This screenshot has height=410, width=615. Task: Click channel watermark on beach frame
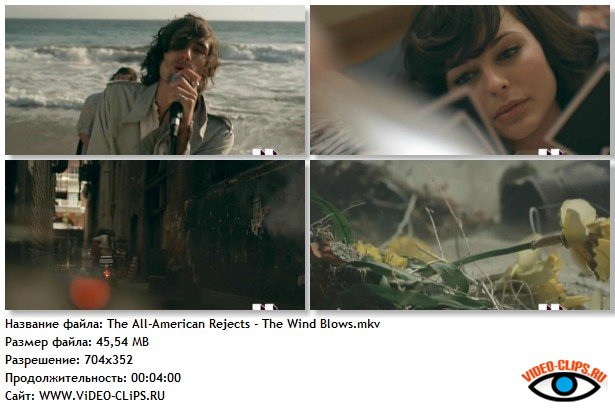click(265, 152)
